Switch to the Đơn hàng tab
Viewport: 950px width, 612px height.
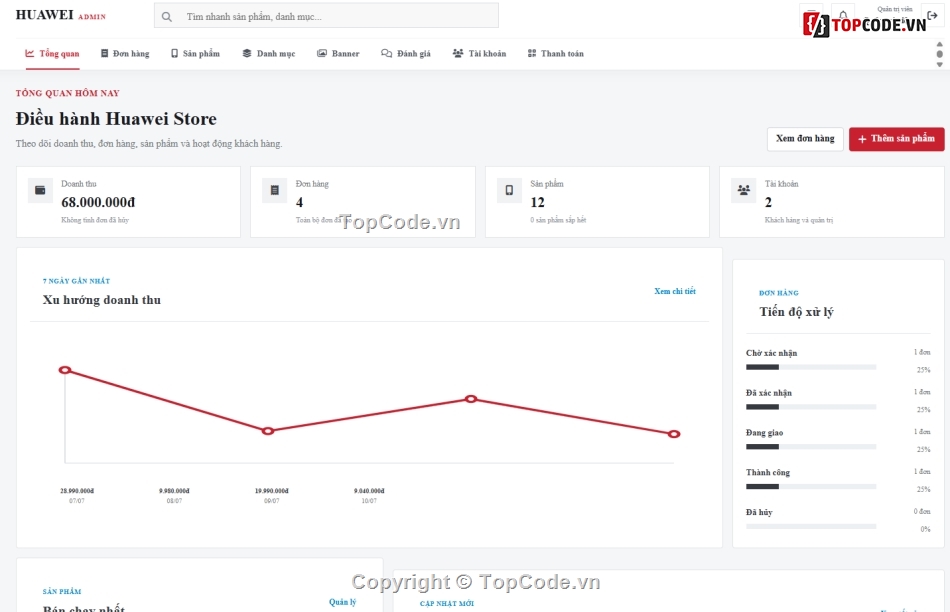point(125,53)
